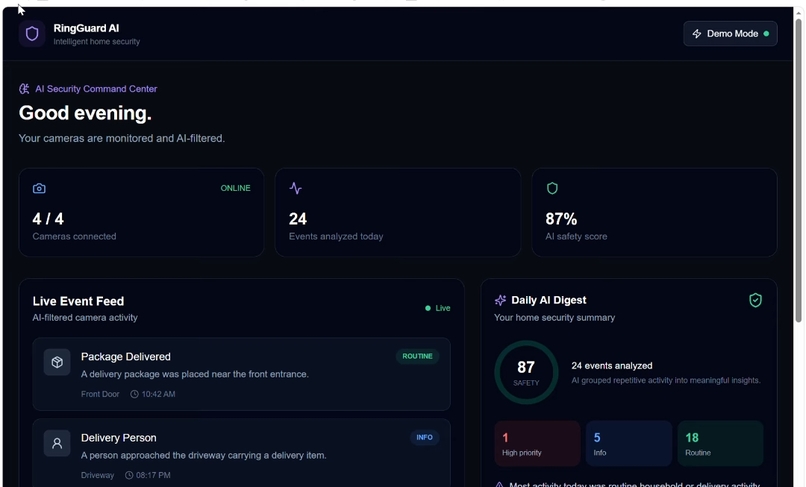Click the page's vertical scrollbar

pos(798,170)
